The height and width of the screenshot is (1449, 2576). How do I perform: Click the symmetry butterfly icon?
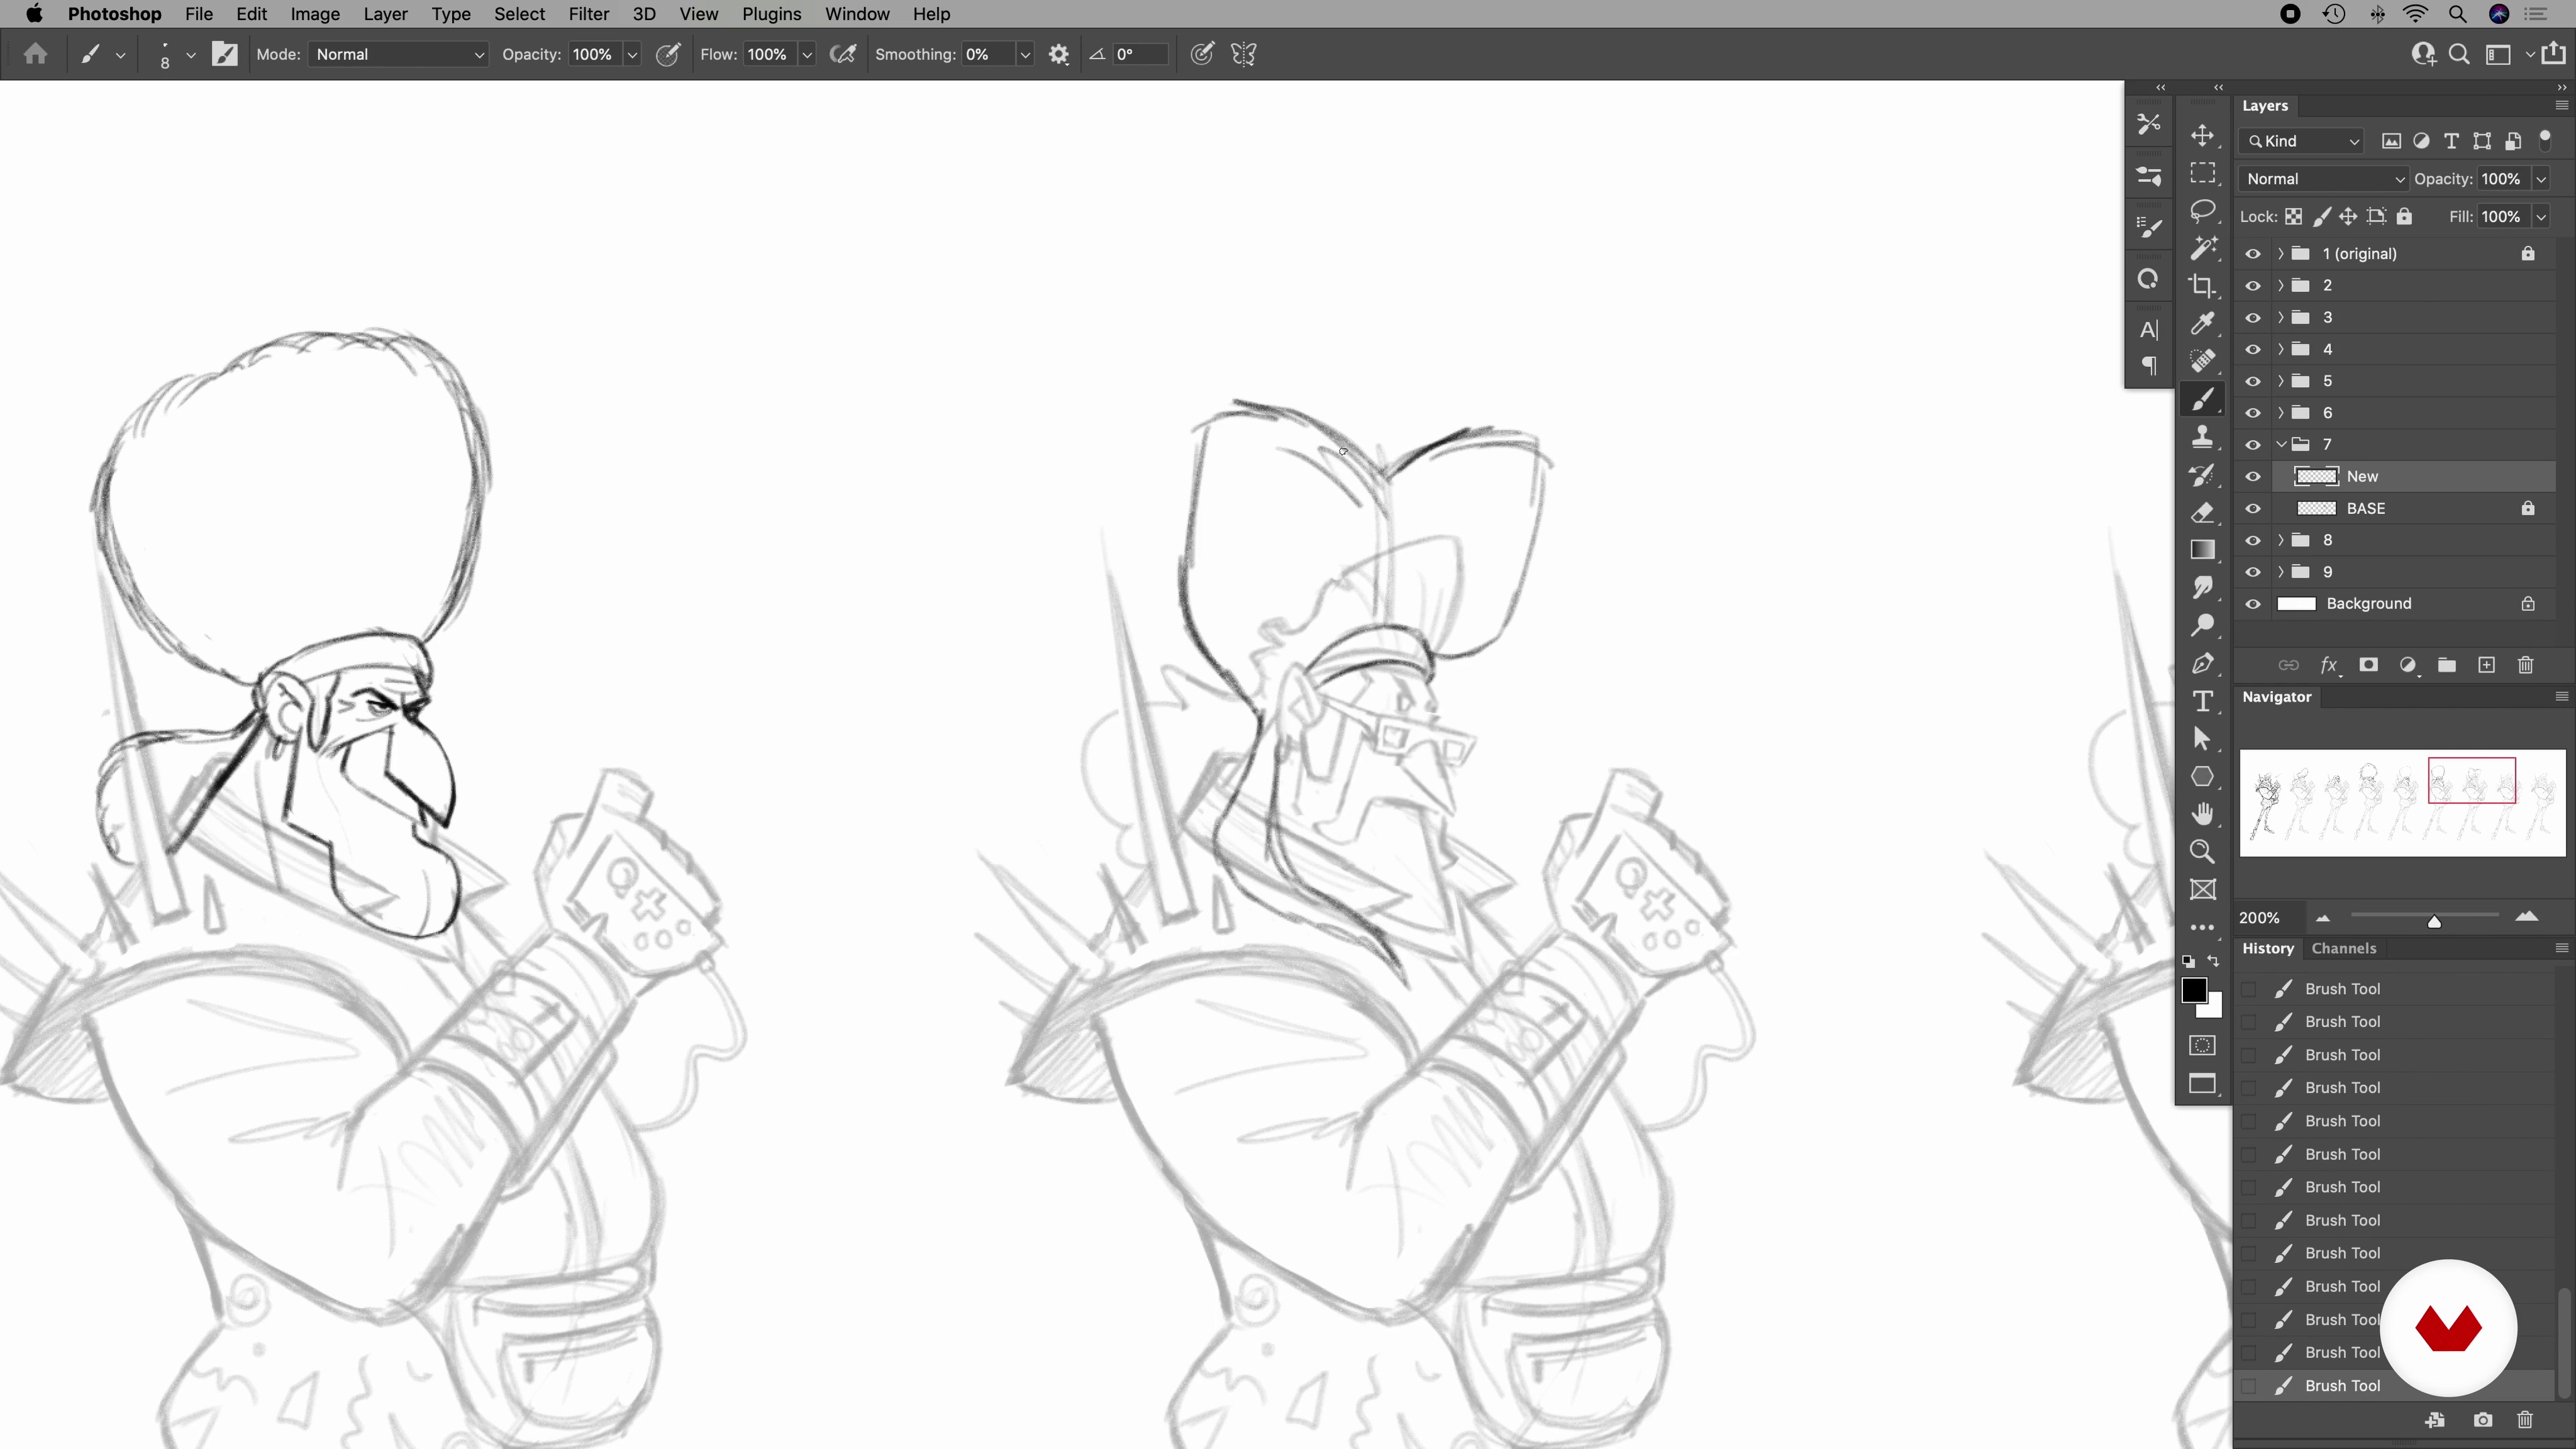pos(1243,55)
